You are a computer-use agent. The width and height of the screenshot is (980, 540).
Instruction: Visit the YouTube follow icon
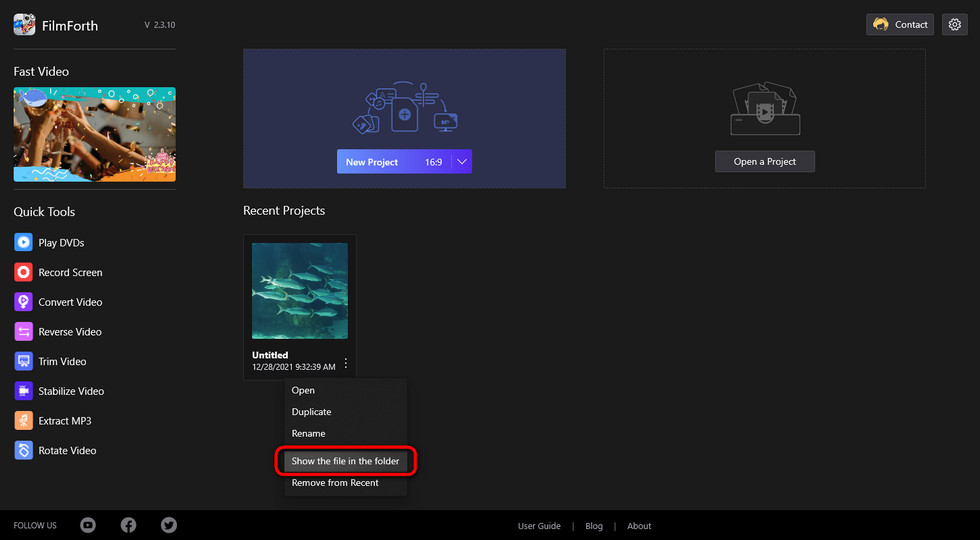pyautogui.click(x=88, y=526)
